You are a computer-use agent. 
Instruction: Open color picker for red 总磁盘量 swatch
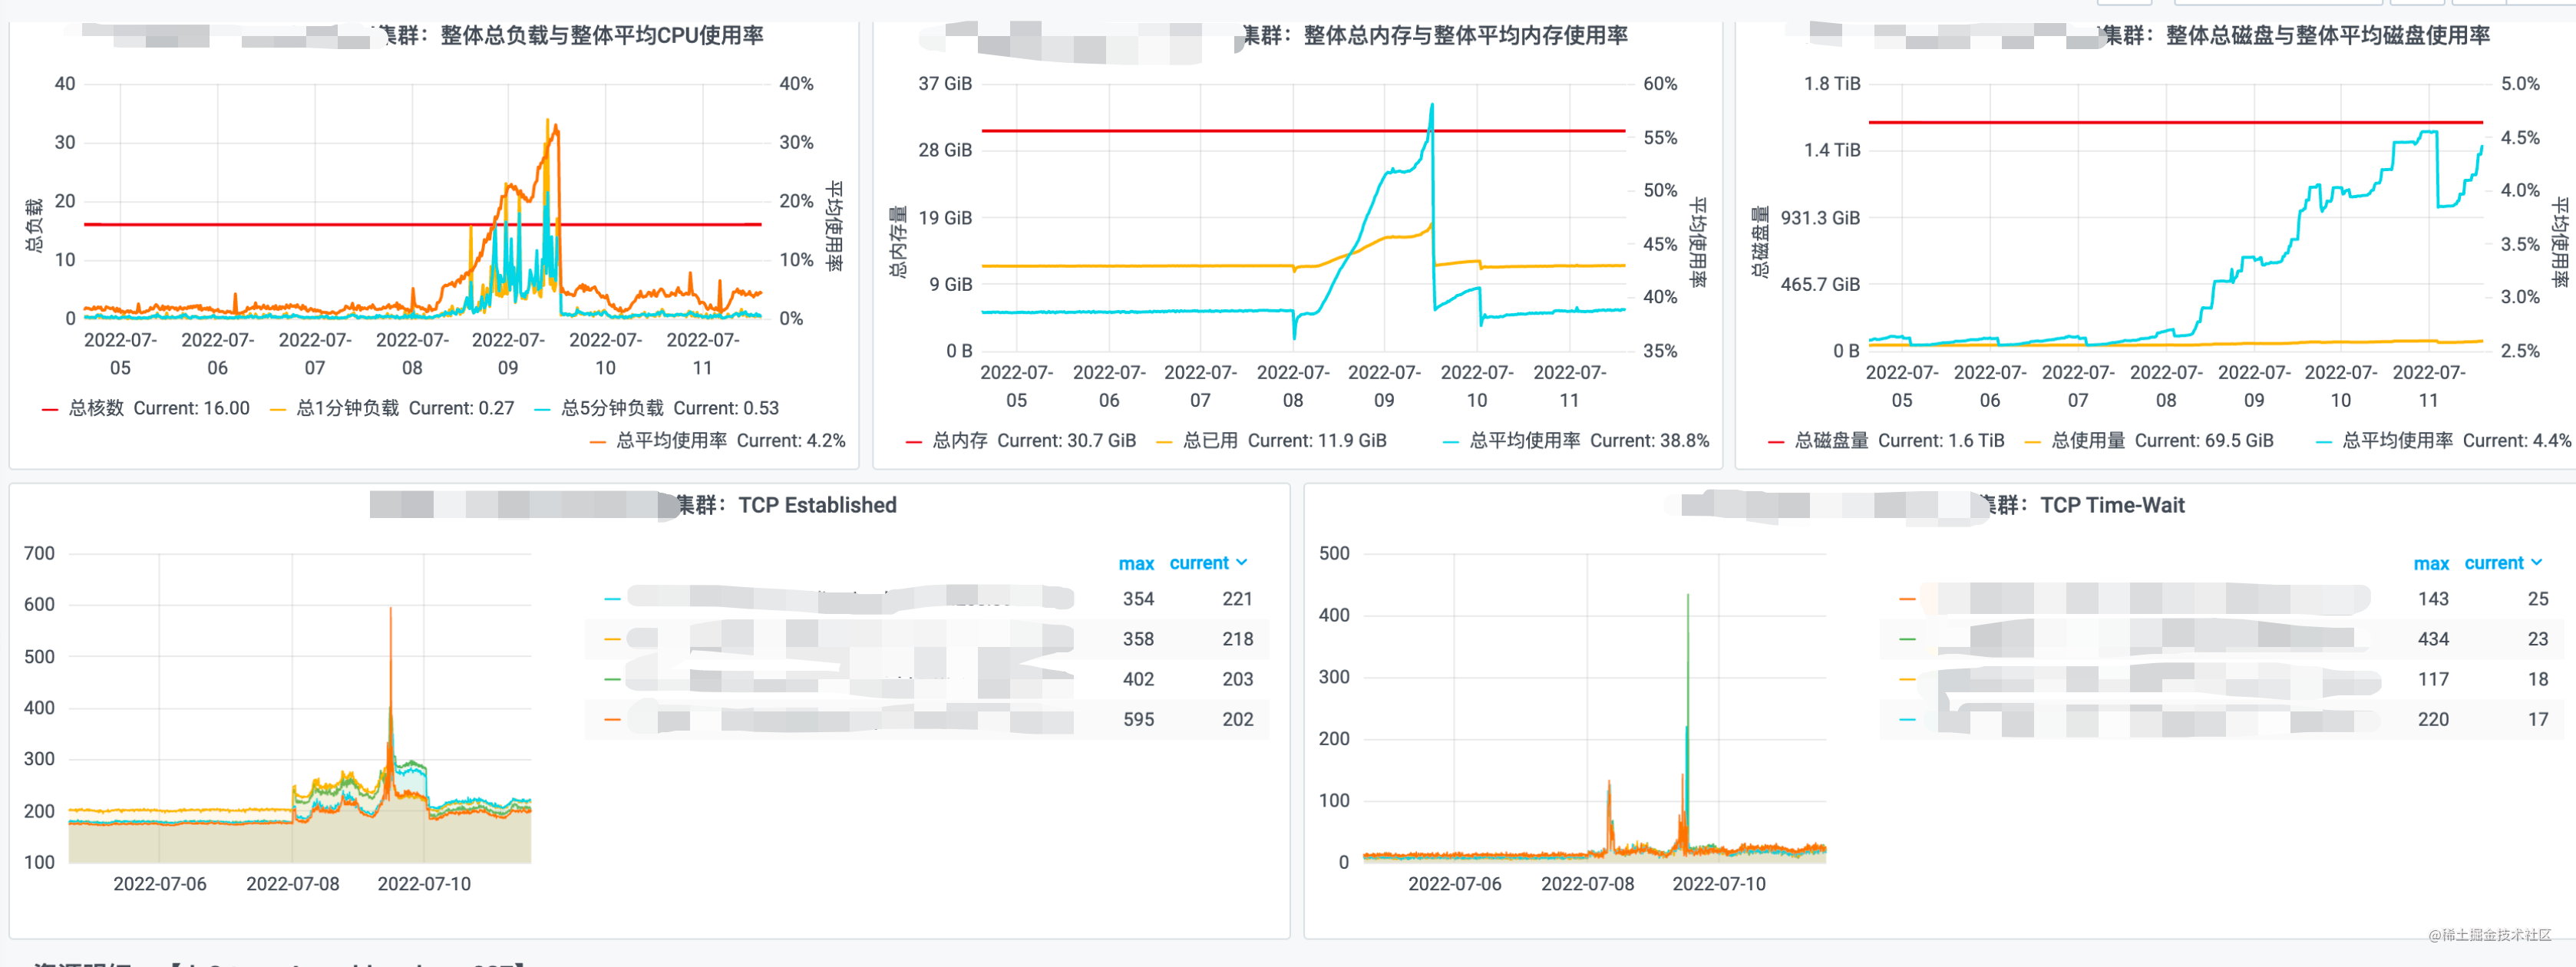pos(1775,441)
